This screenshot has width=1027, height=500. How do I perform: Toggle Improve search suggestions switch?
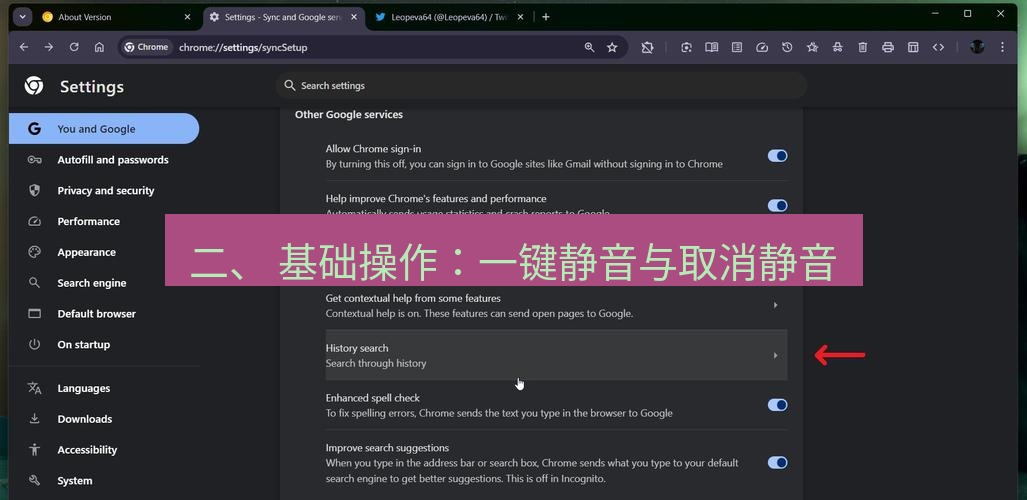coord(777,463)
